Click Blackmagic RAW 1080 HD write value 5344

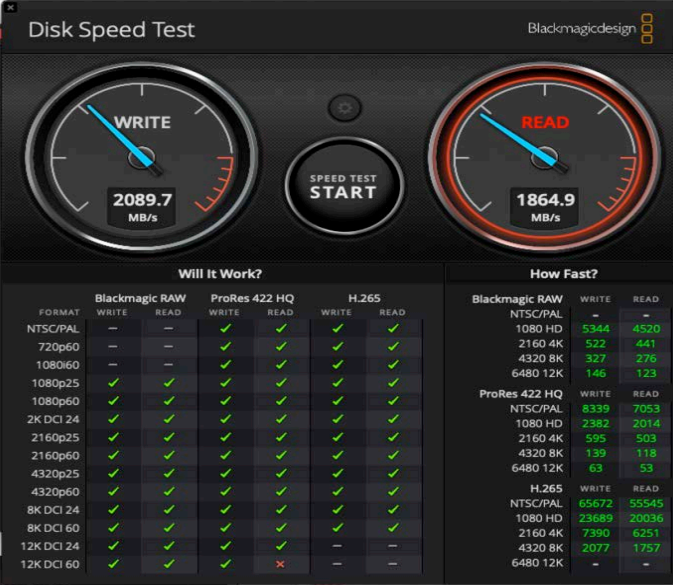(x=596, y=329)
